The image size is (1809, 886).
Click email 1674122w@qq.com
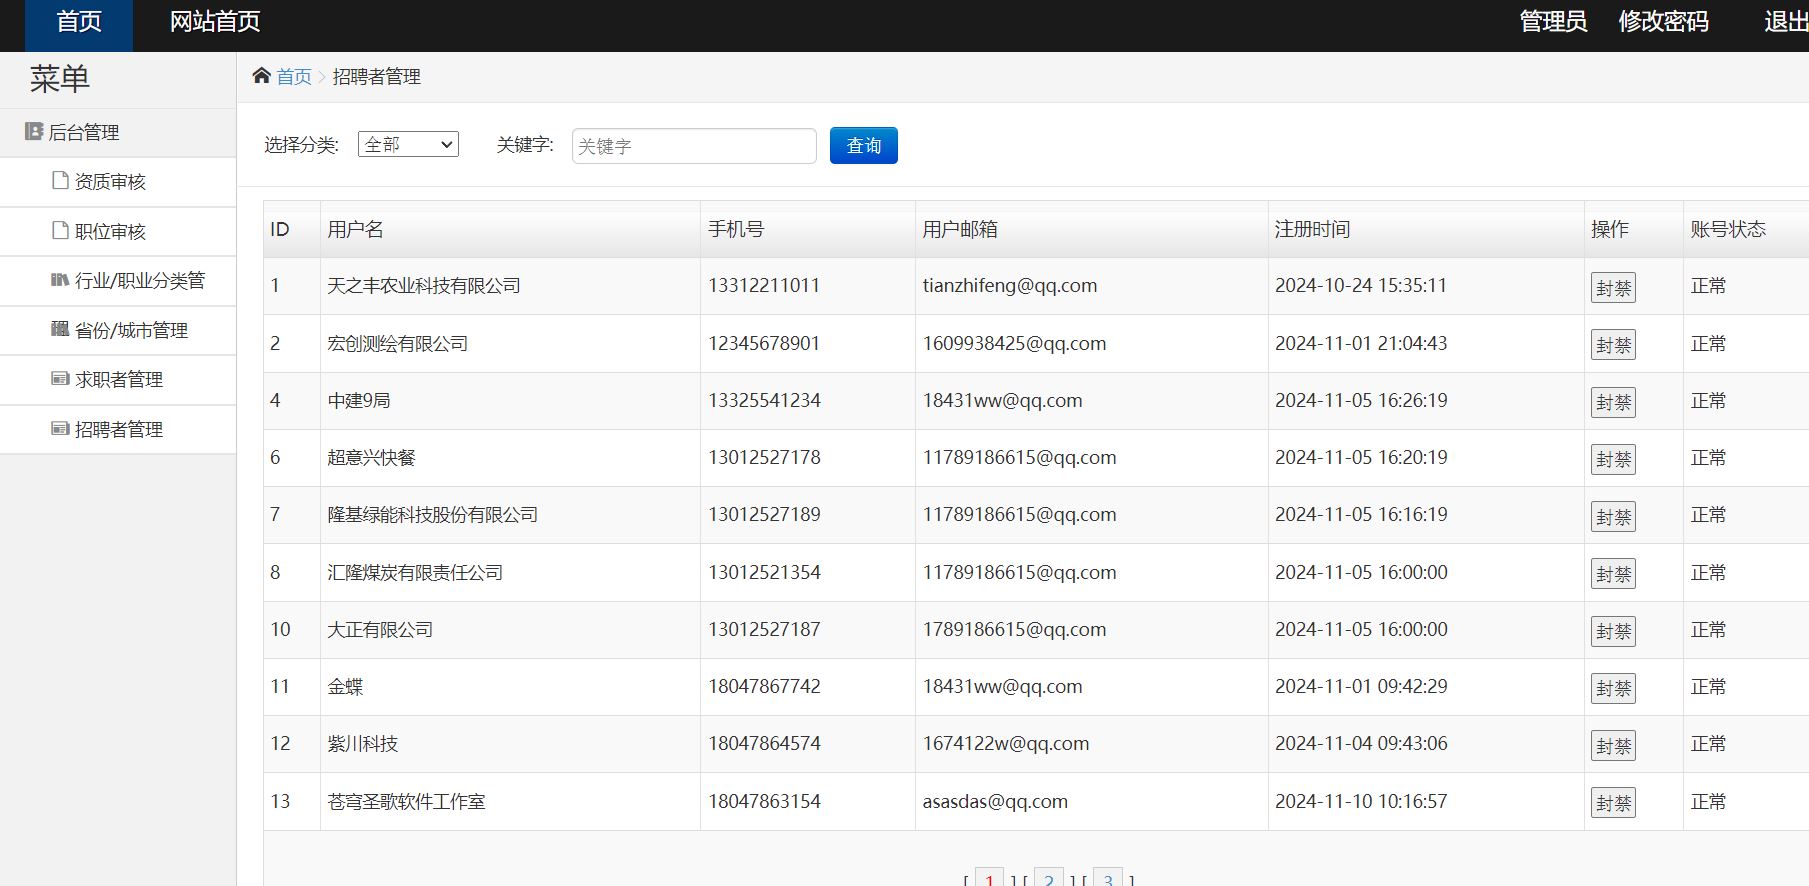(1006, 743)
